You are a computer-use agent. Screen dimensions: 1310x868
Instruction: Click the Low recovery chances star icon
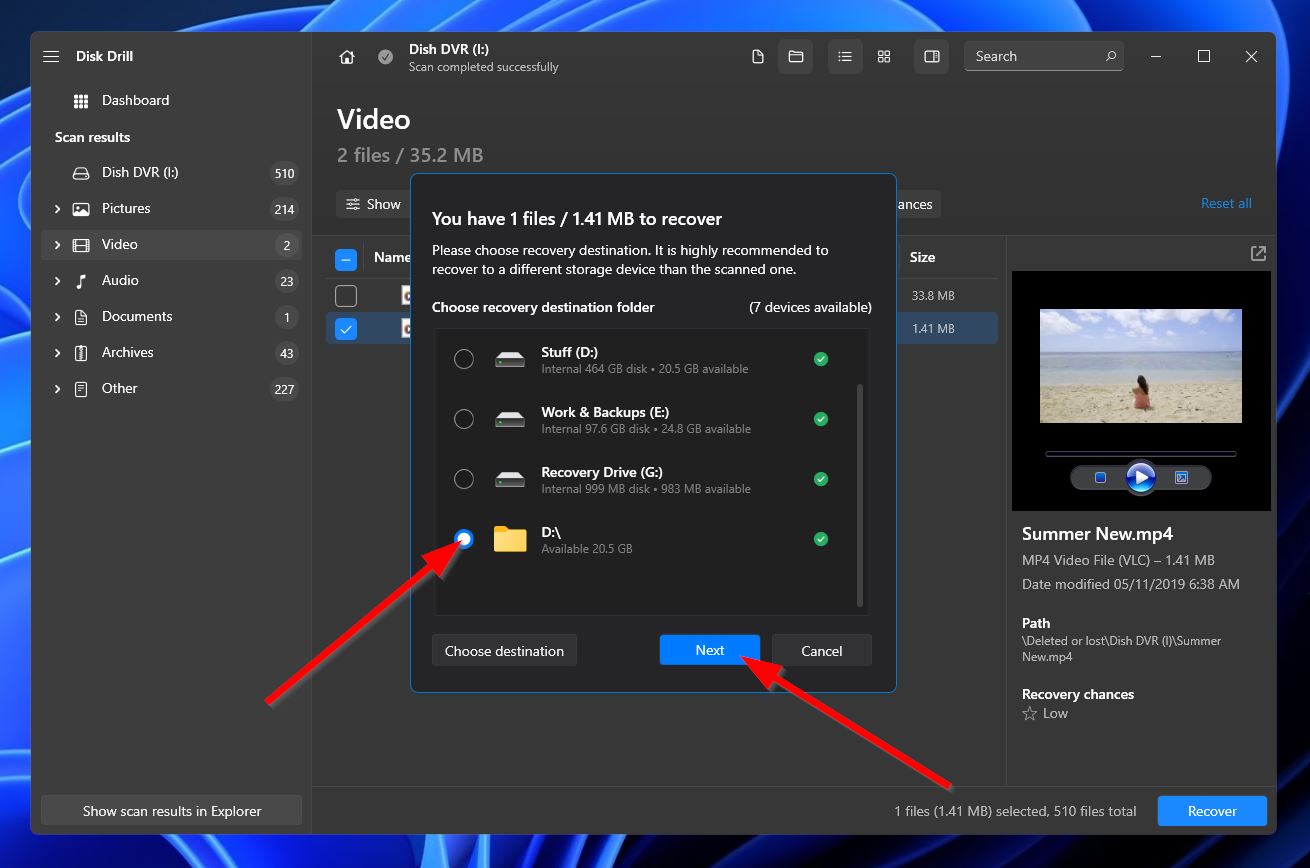(1029, 714)
